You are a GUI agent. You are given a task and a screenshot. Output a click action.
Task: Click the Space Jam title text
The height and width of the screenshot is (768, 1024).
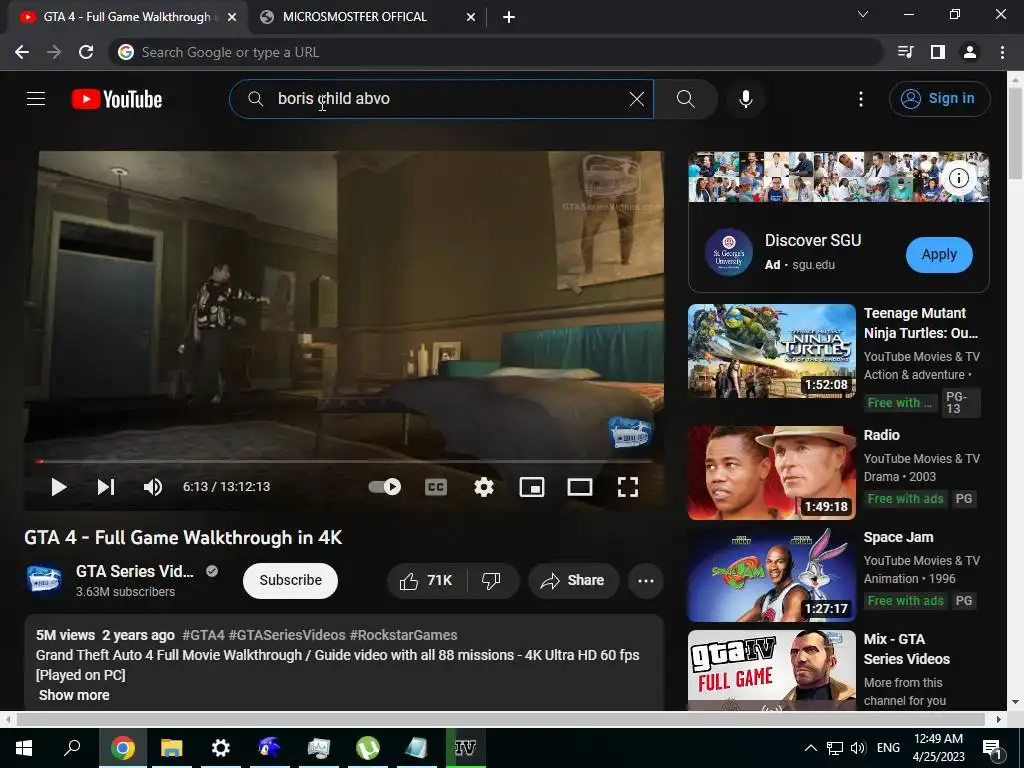pos(898,537)
